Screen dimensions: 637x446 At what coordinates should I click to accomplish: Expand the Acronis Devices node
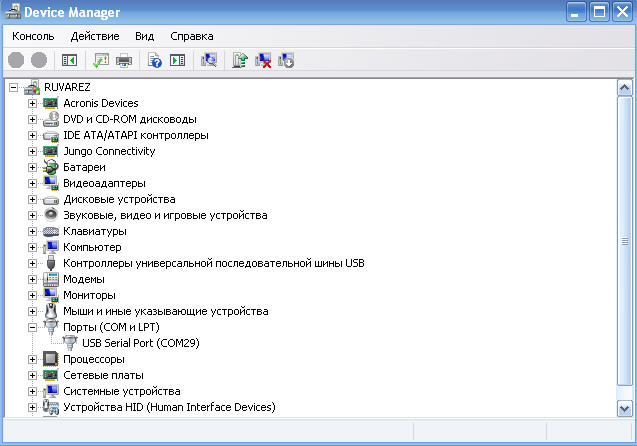[33, 103]
